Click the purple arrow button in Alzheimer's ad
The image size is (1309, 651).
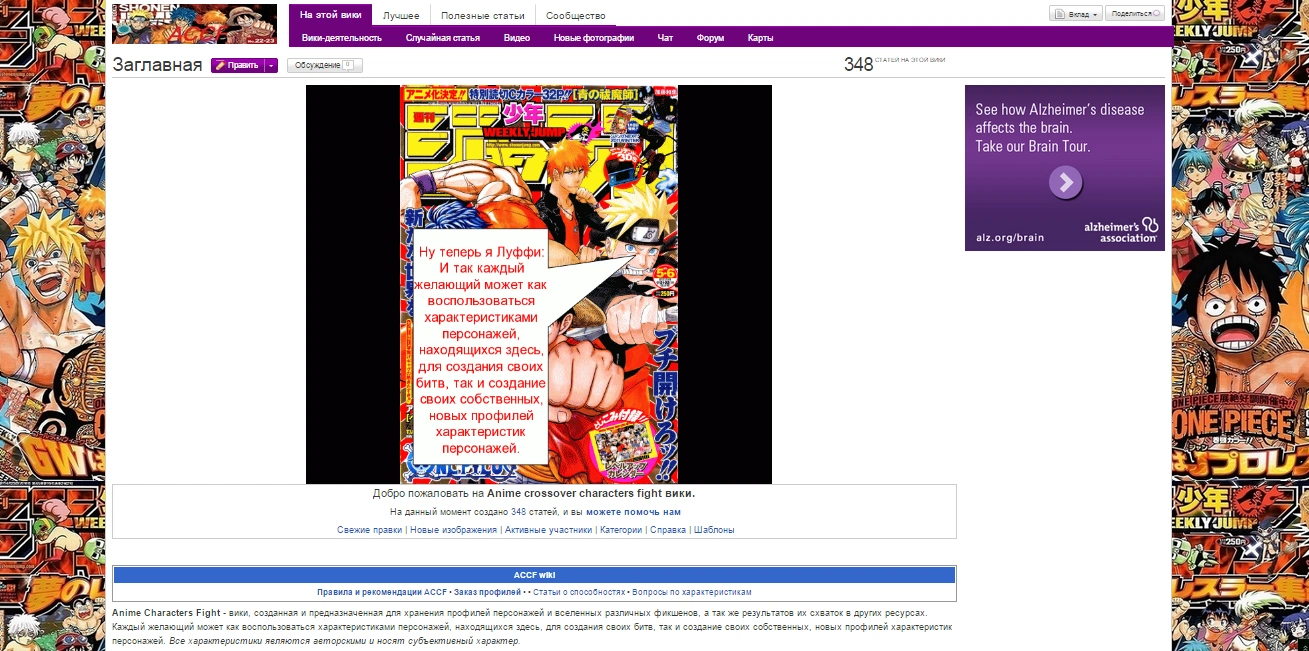coord(1066,183)
